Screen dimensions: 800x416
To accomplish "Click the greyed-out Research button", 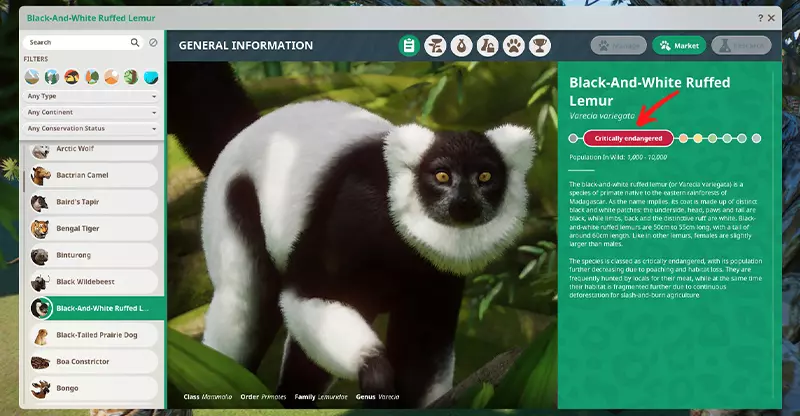I will point(741,45).
